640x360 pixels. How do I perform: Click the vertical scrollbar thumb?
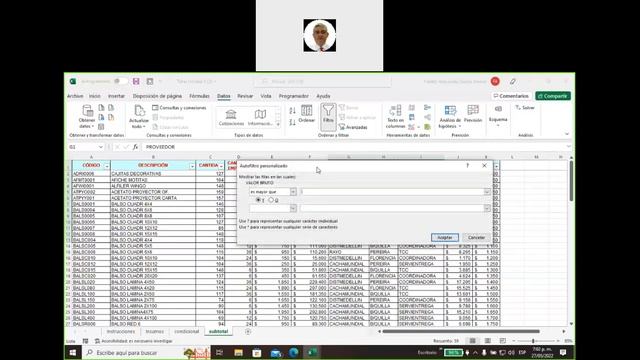tap(571, 181)
